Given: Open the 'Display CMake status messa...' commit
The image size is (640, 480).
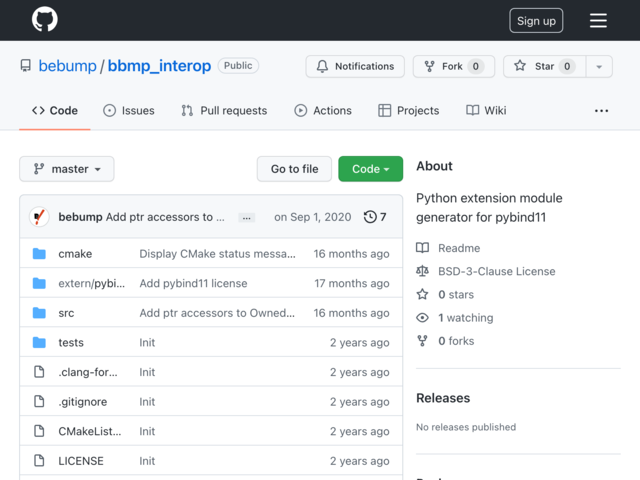Looking at the screenshot, I should point(218,254).
